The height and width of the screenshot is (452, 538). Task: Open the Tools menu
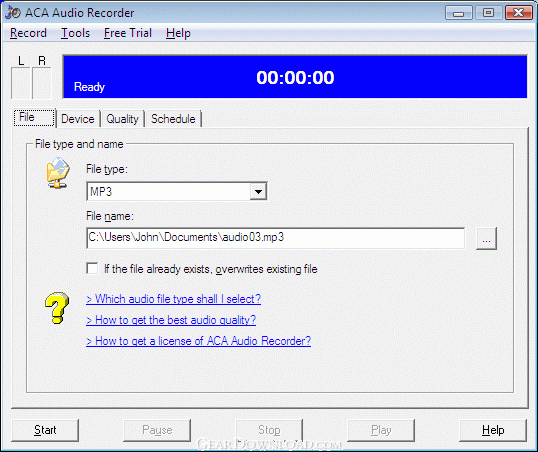75,33
